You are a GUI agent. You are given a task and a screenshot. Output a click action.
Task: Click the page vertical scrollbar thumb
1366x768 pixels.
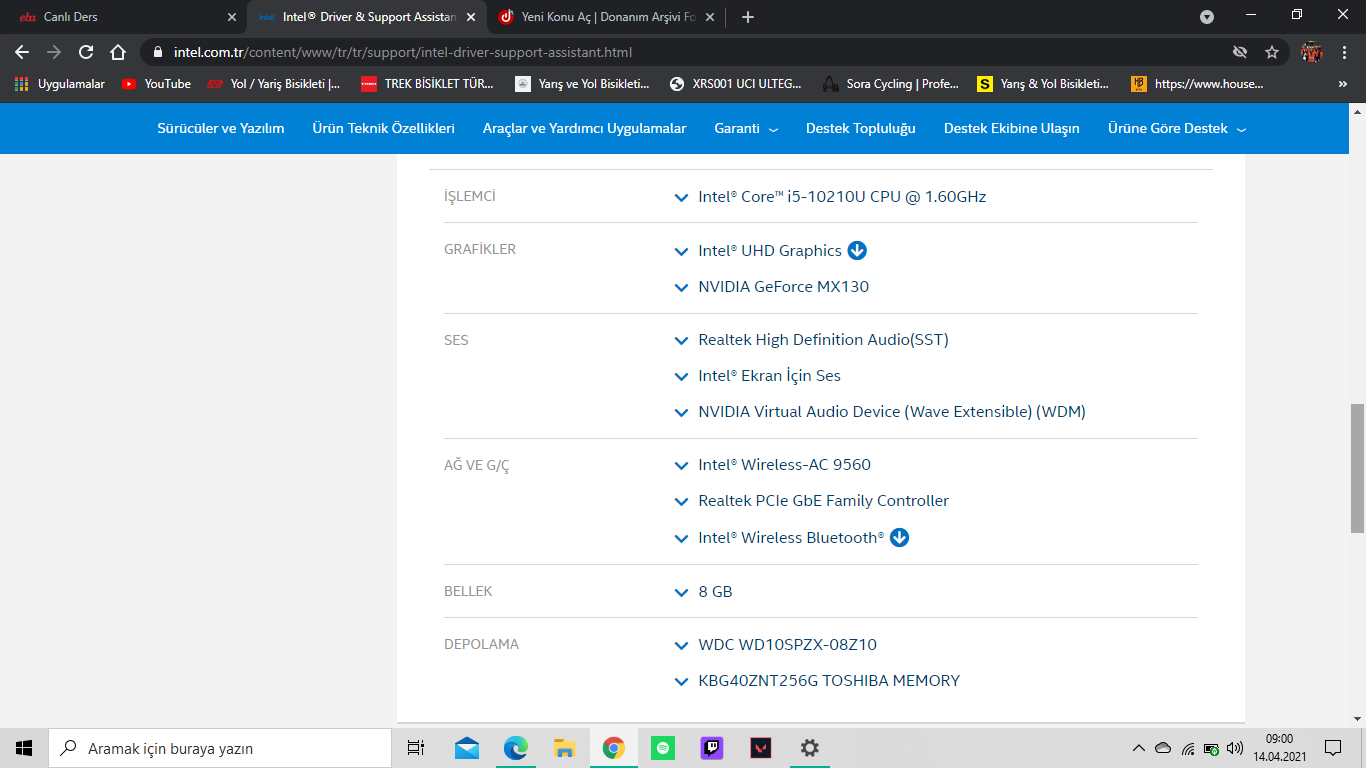(x=1357, y=468)
